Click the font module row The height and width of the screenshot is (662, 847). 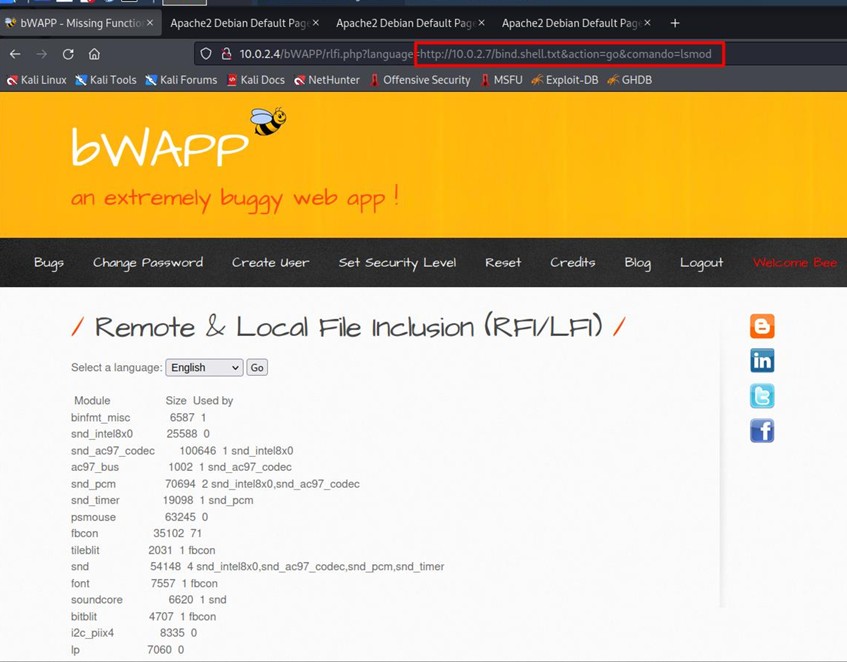pyautogui.click(x=144, y=583)
